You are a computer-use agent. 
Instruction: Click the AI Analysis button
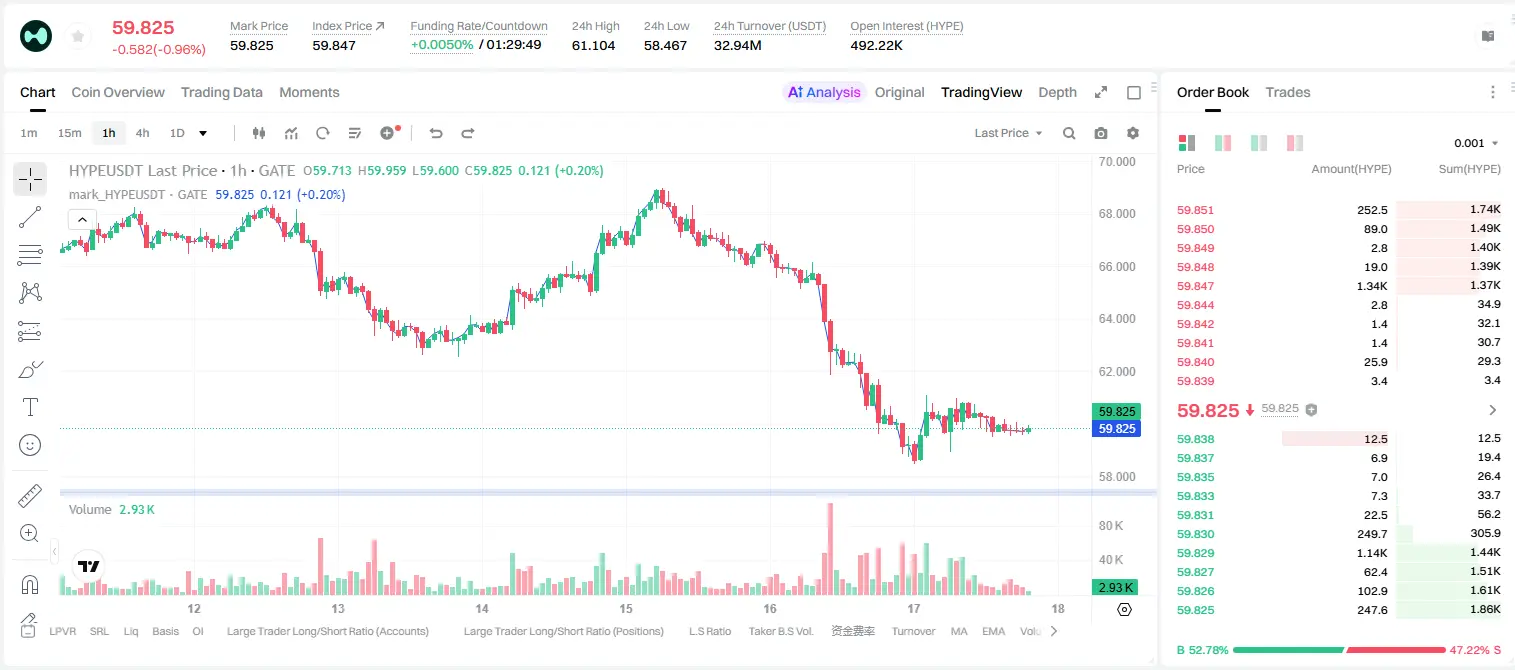tap(823, 92)
